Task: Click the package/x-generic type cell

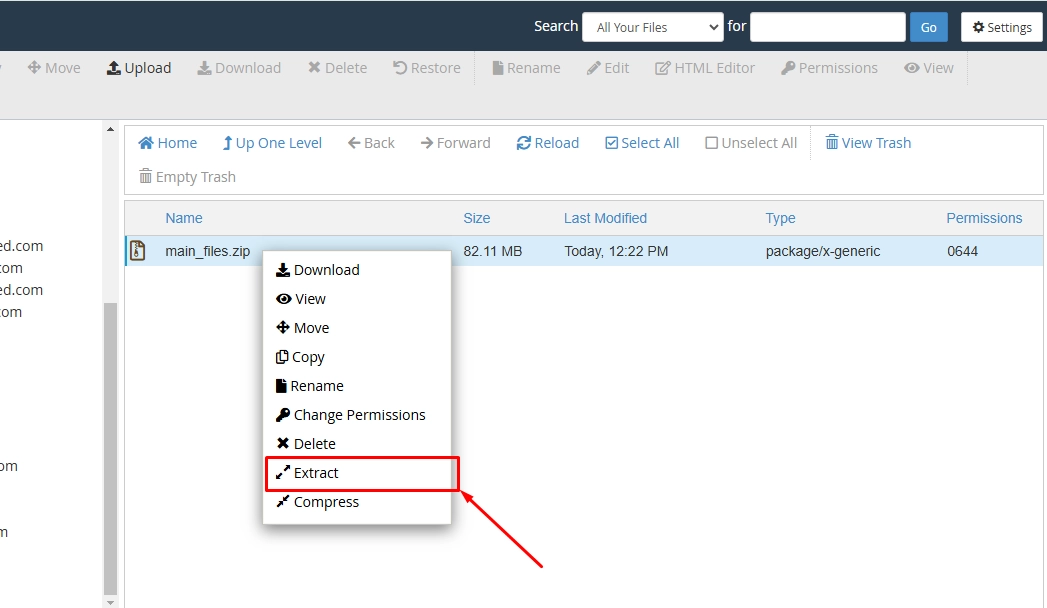Action: [x=823, y=252]
